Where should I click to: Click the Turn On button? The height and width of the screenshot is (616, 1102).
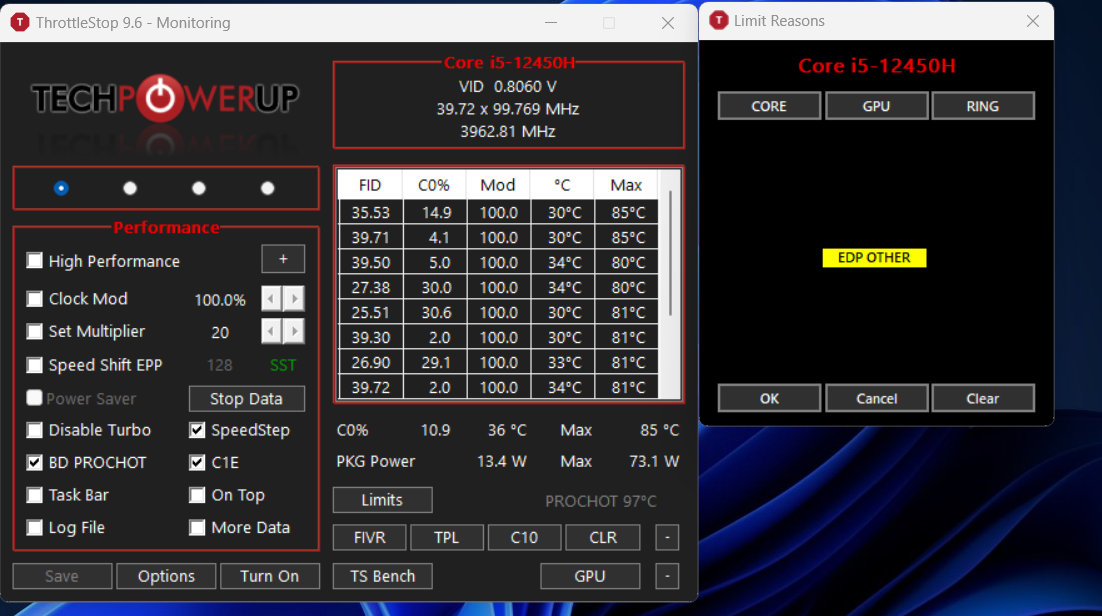pos(270,576)
